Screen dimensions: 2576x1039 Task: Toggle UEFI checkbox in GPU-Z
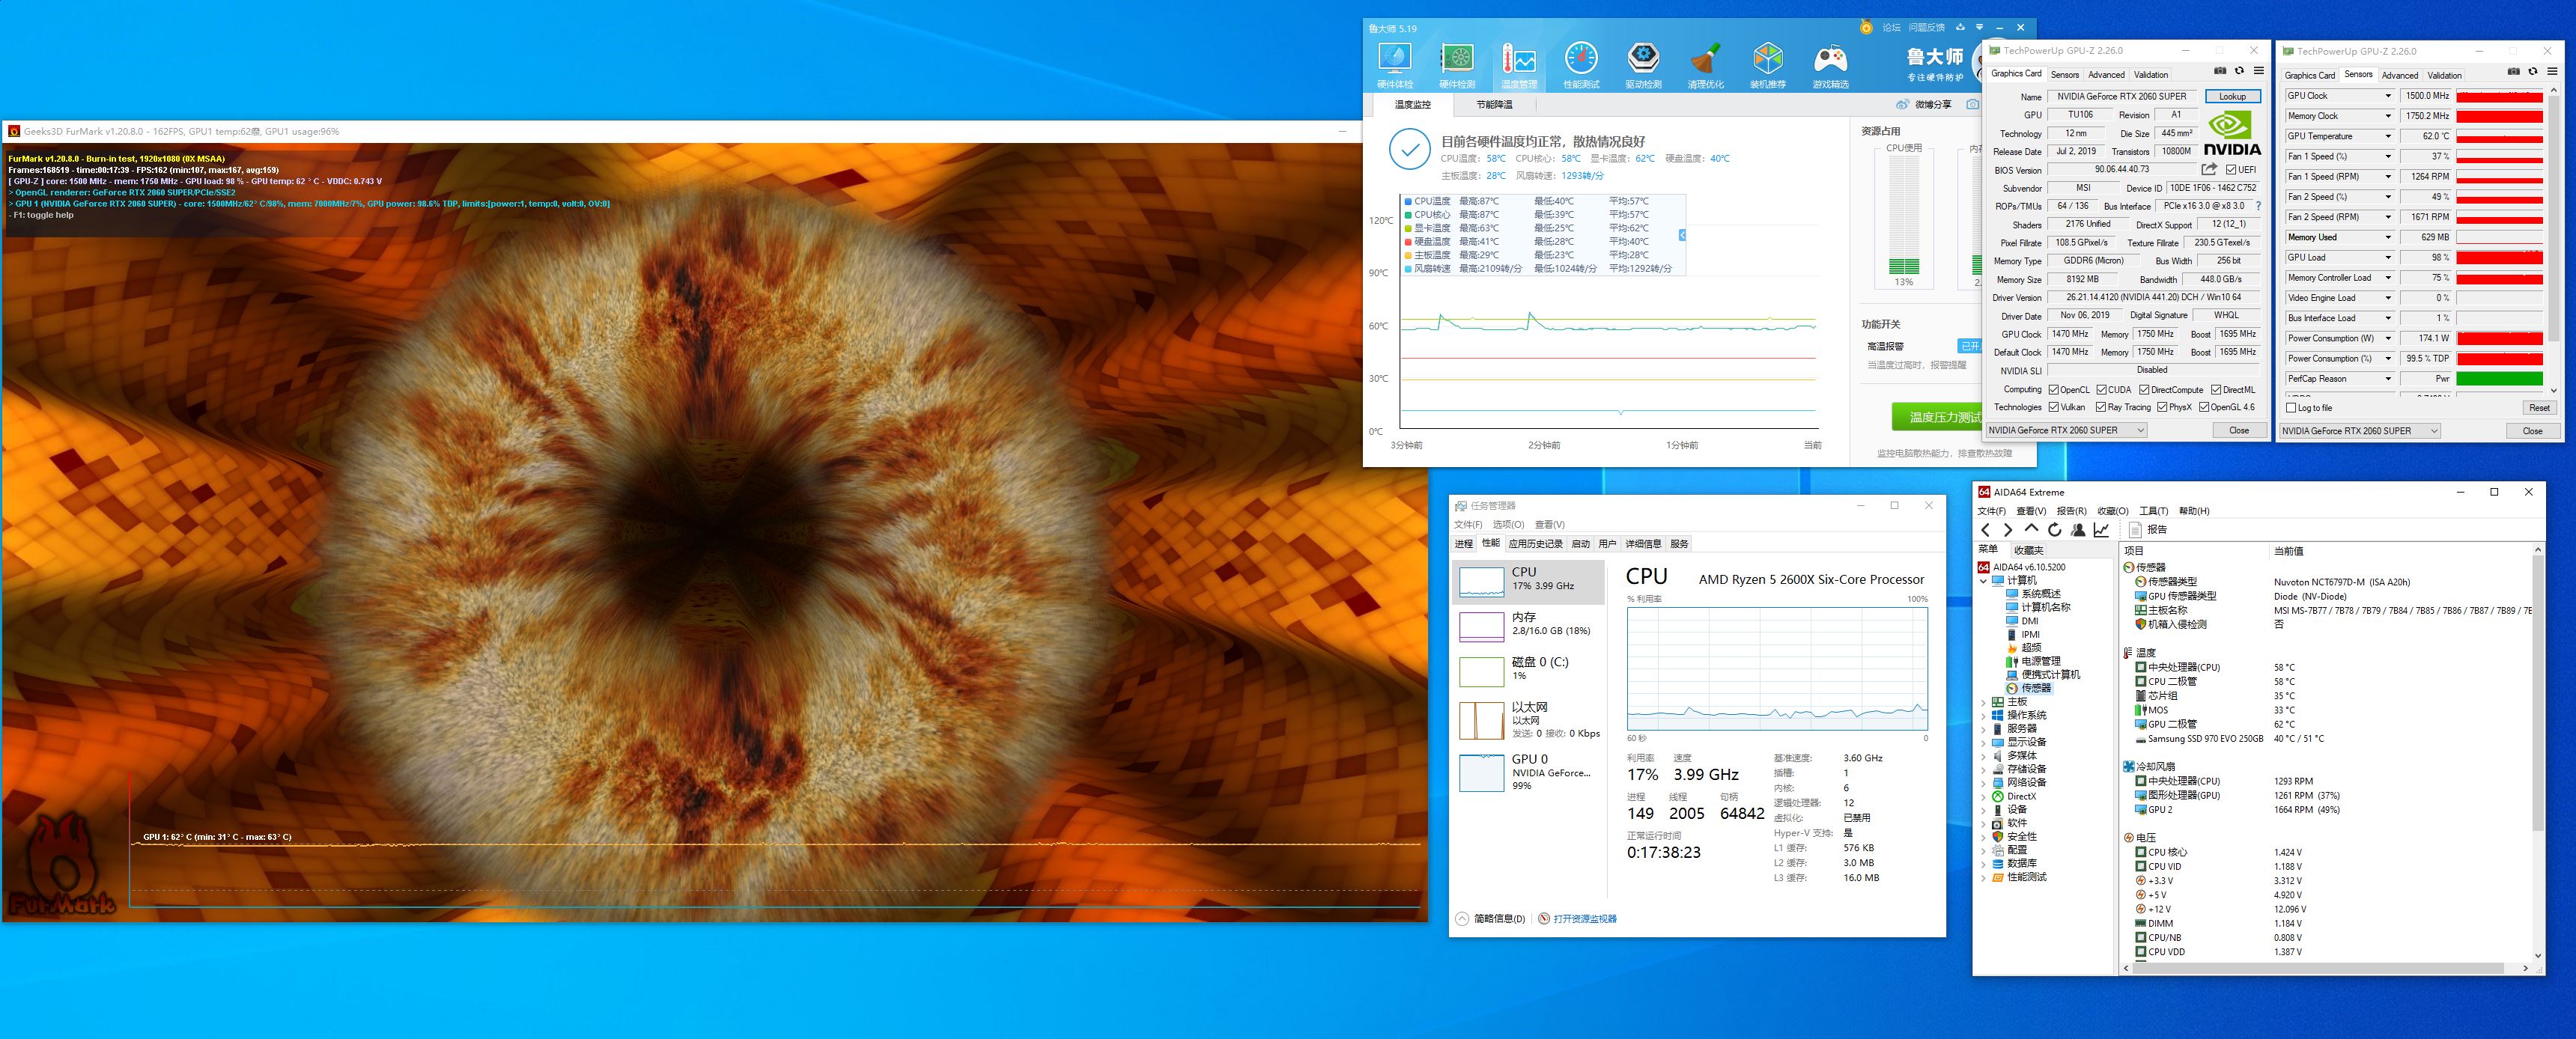click(2231, 170)
